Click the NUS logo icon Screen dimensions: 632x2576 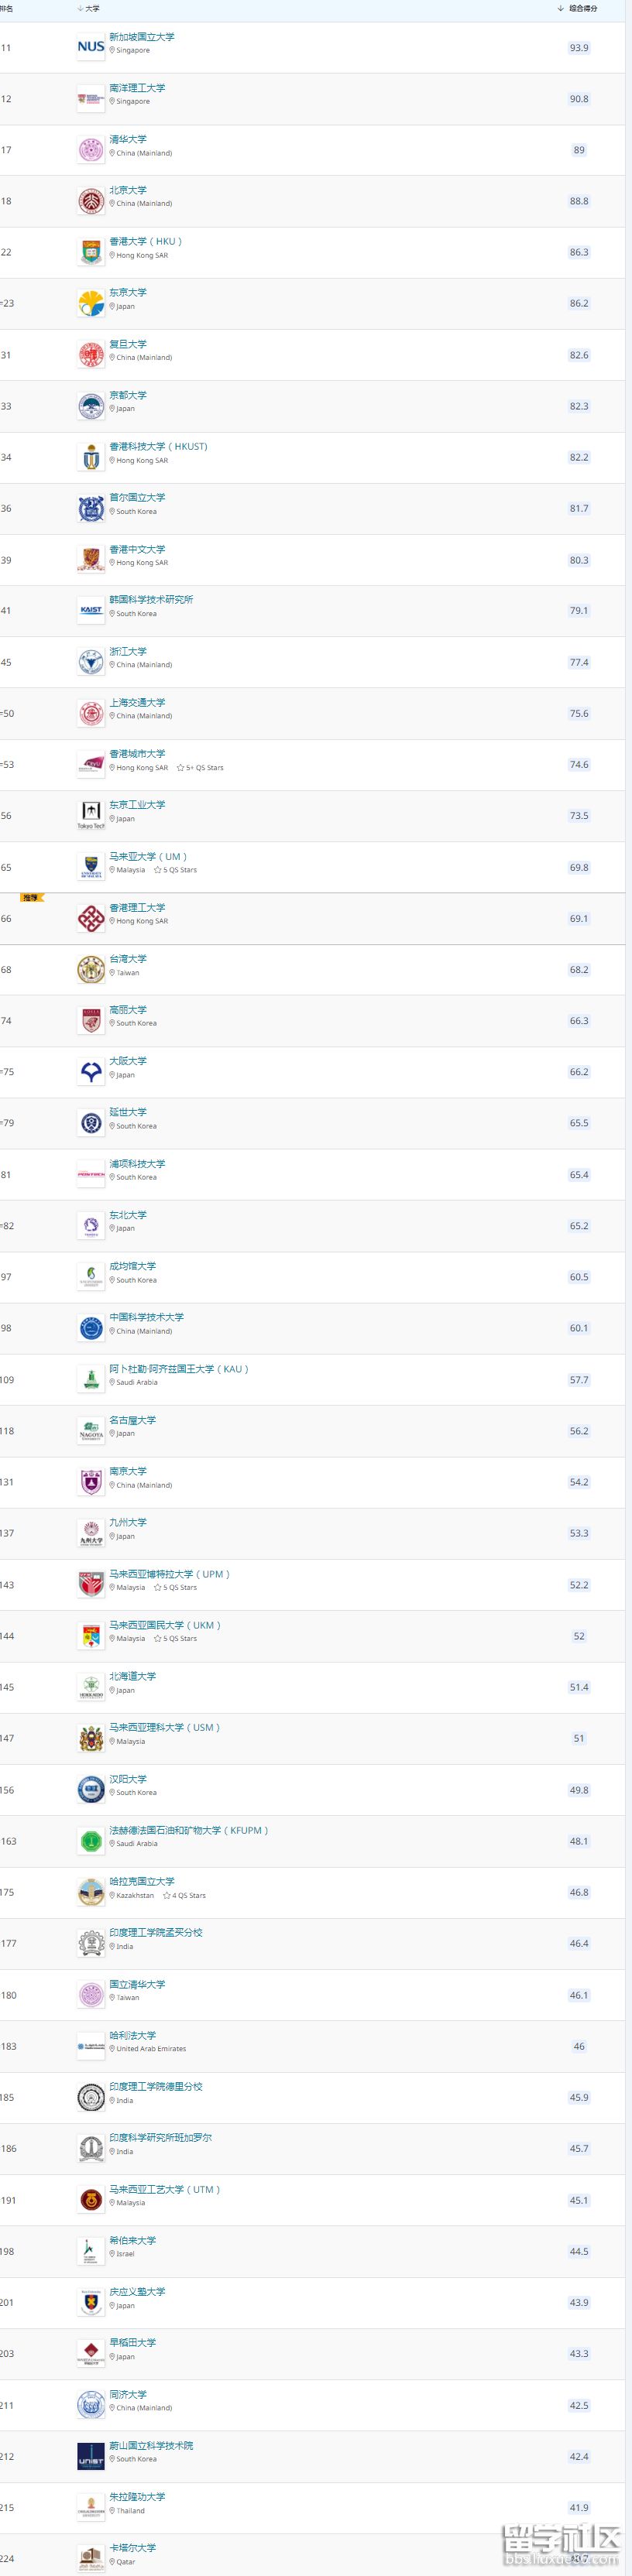point(91,47)
